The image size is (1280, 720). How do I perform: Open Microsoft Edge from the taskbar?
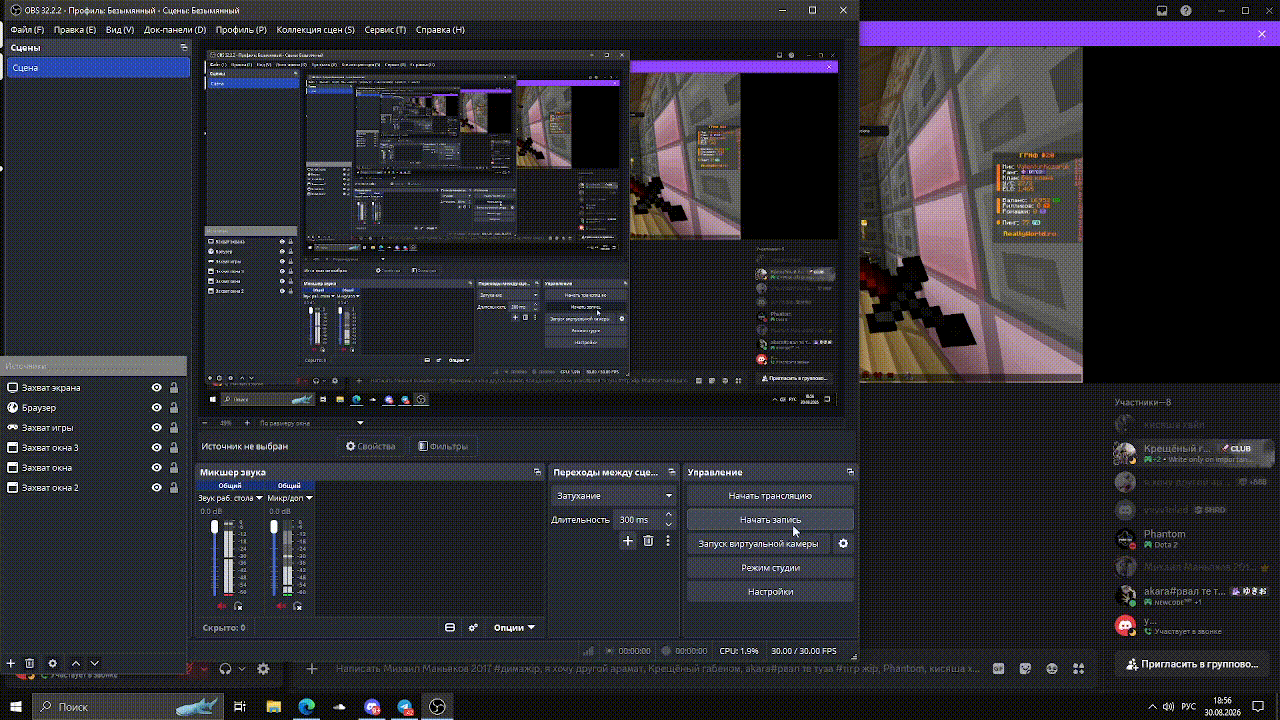(x=307, y=707)
